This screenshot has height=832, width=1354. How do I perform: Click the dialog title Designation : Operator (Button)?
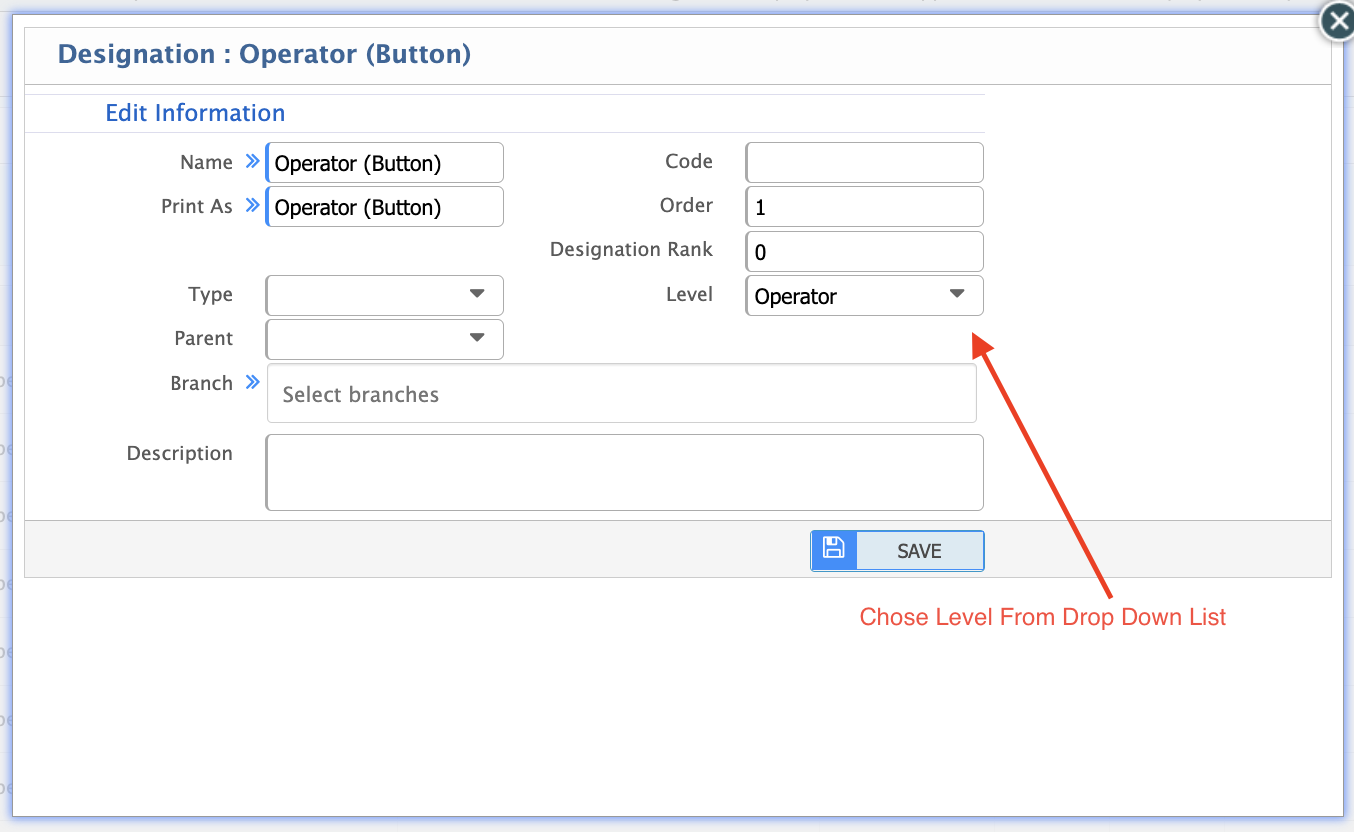[265, 53]
